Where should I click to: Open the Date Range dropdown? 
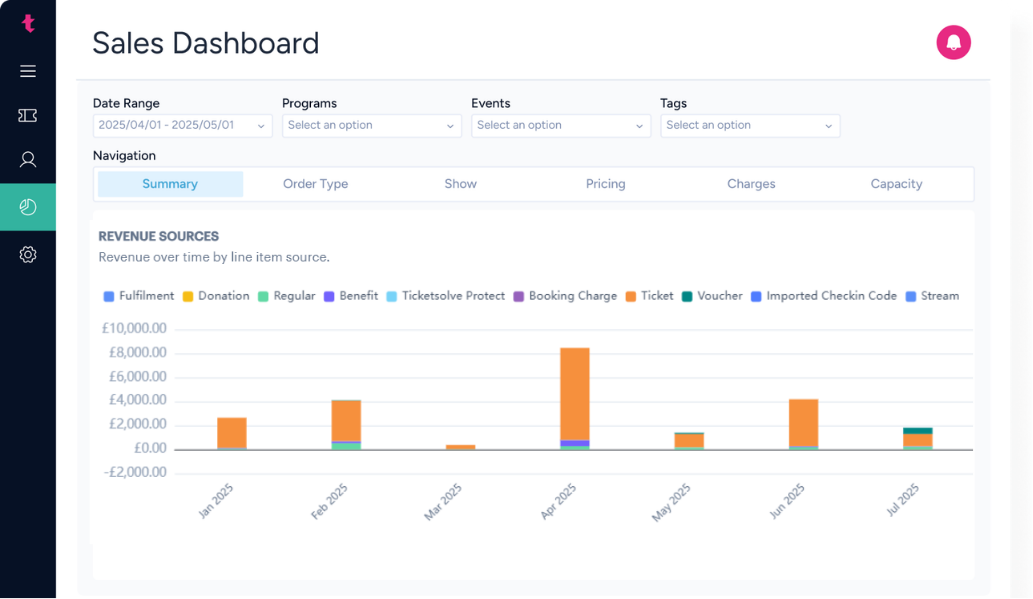[182, 125]
